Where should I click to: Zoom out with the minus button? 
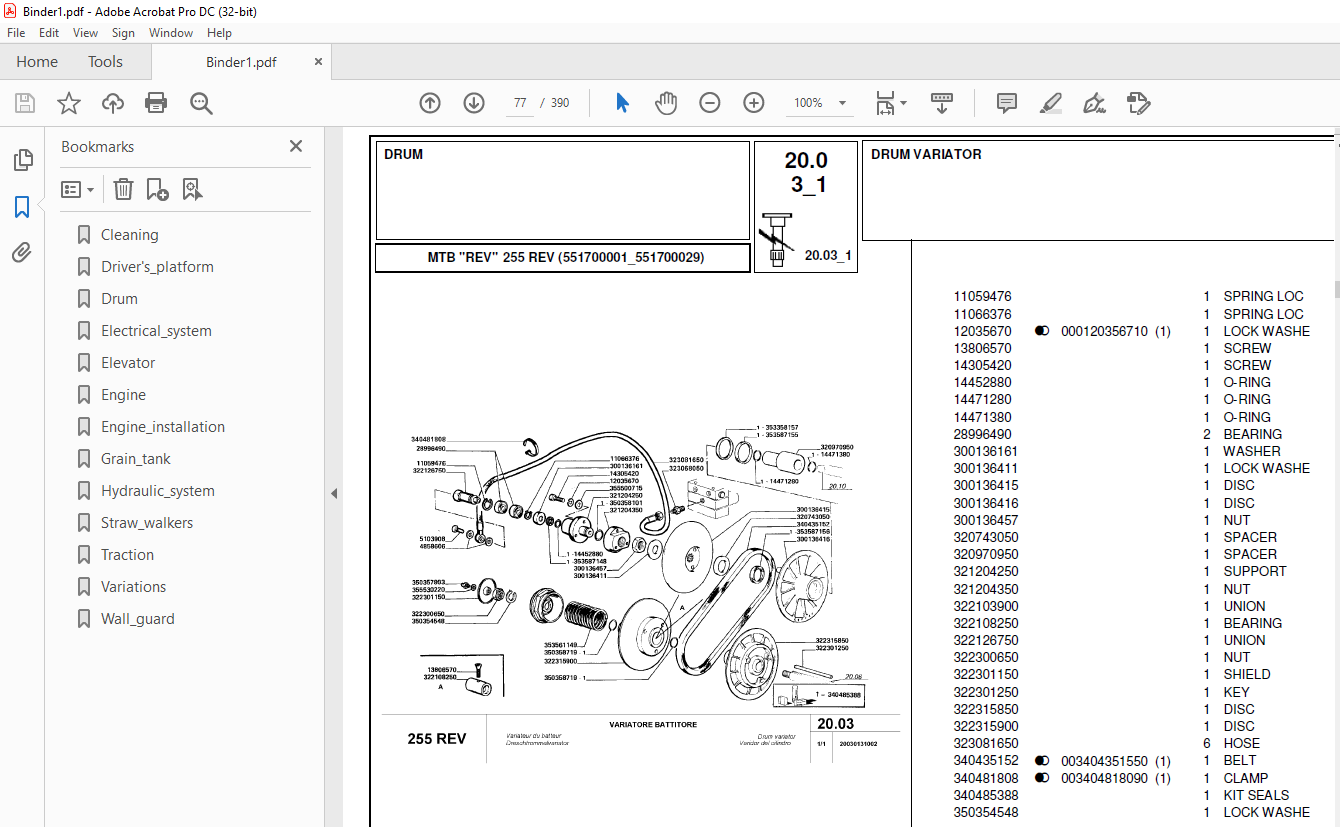pos(710,103)
